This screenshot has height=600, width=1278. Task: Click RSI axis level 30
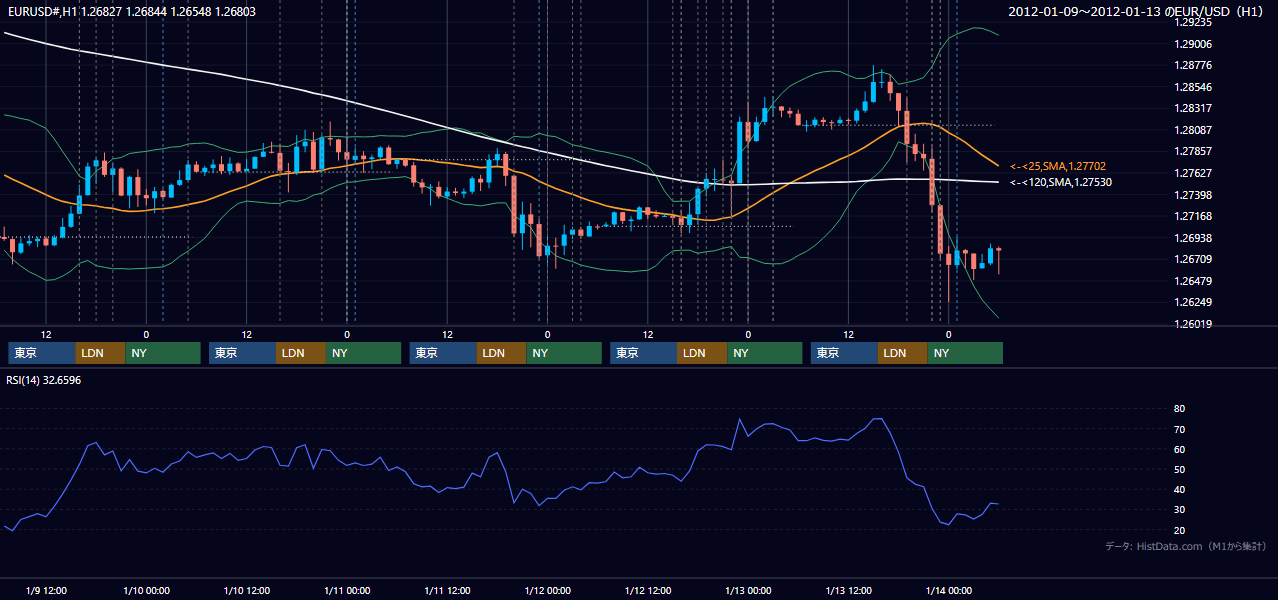click(x=1180, y=510)
